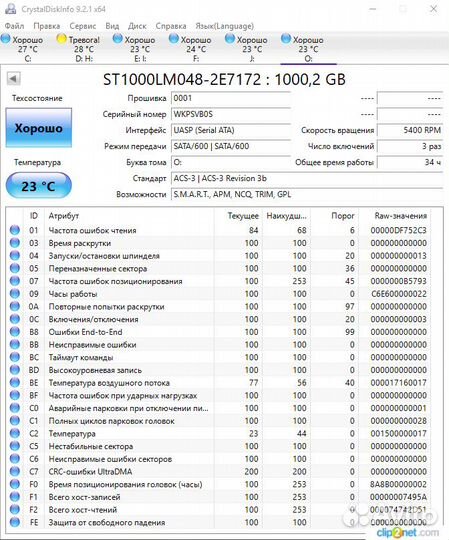
Task: Click status icon for Нестабильные сектора
Action: (x=14, y=446)
